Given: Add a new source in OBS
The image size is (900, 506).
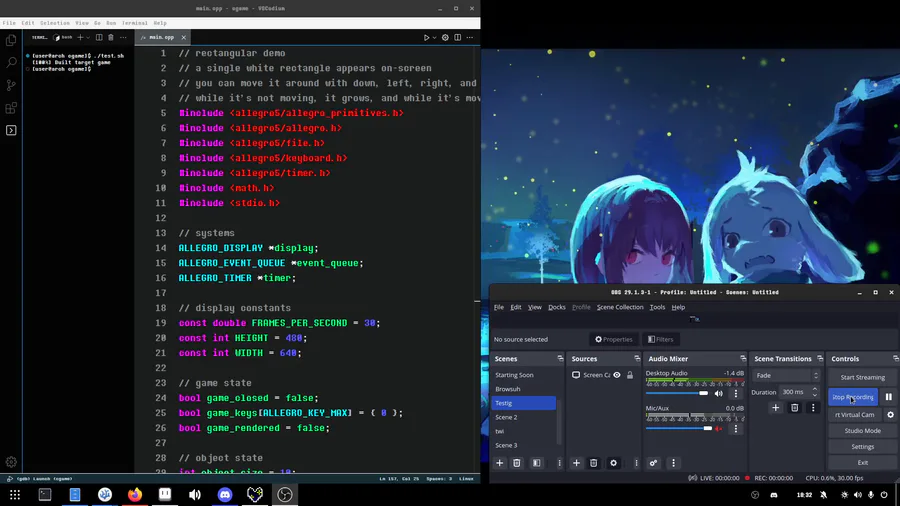Looking at the screenshot, I should pyautogui.click(x=576, y=463).
